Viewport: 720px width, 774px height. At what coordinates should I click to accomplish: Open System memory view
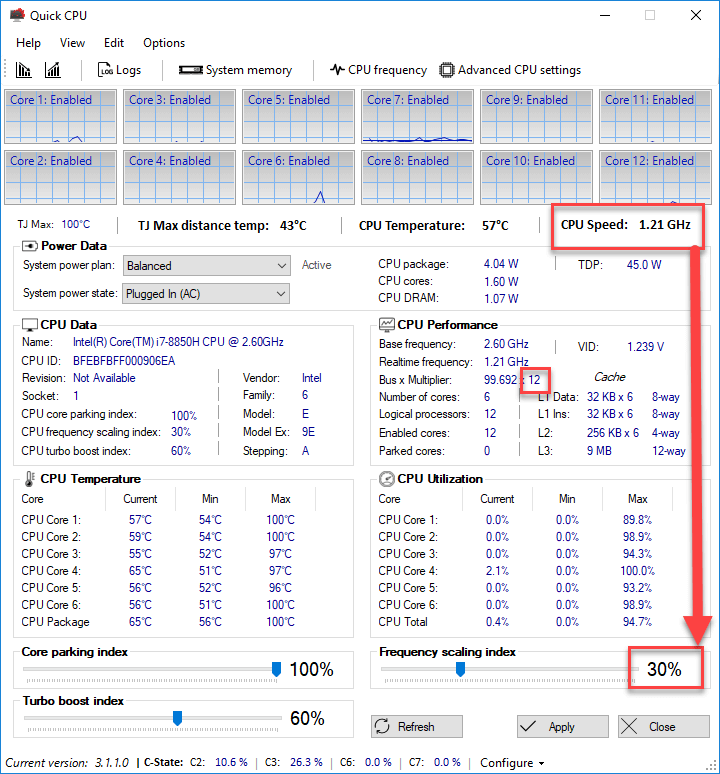235,70
